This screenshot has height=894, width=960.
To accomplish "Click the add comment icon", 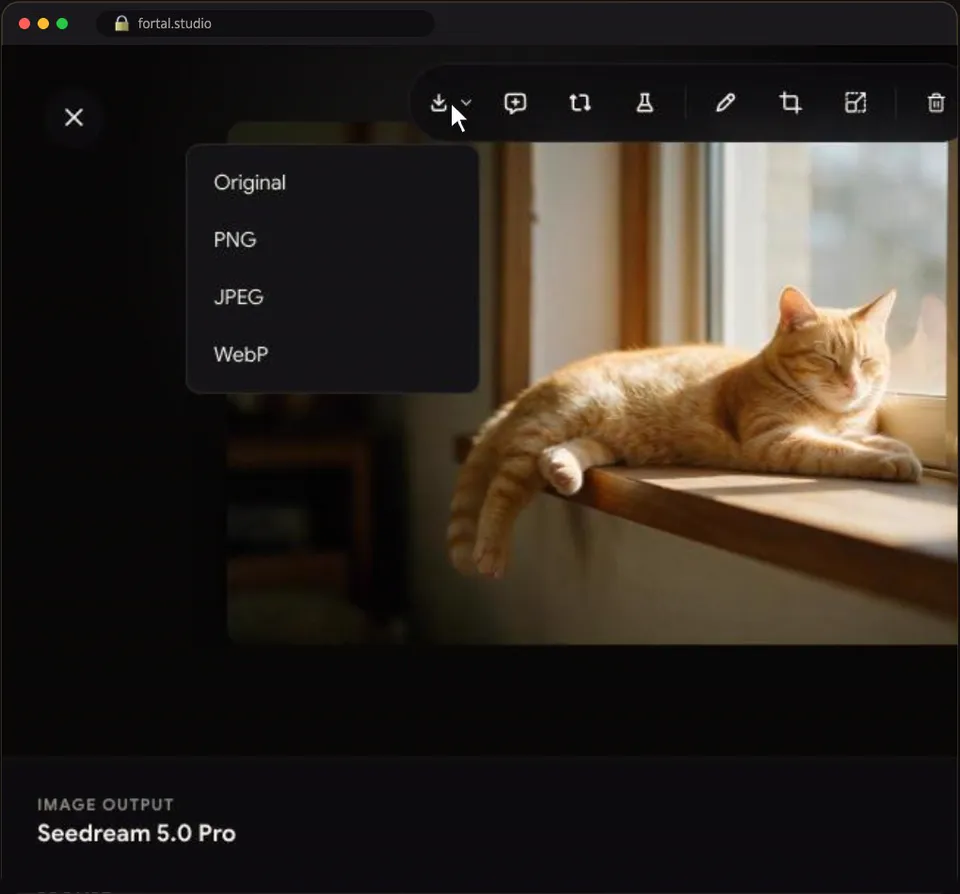I will [x=515, y=103].
